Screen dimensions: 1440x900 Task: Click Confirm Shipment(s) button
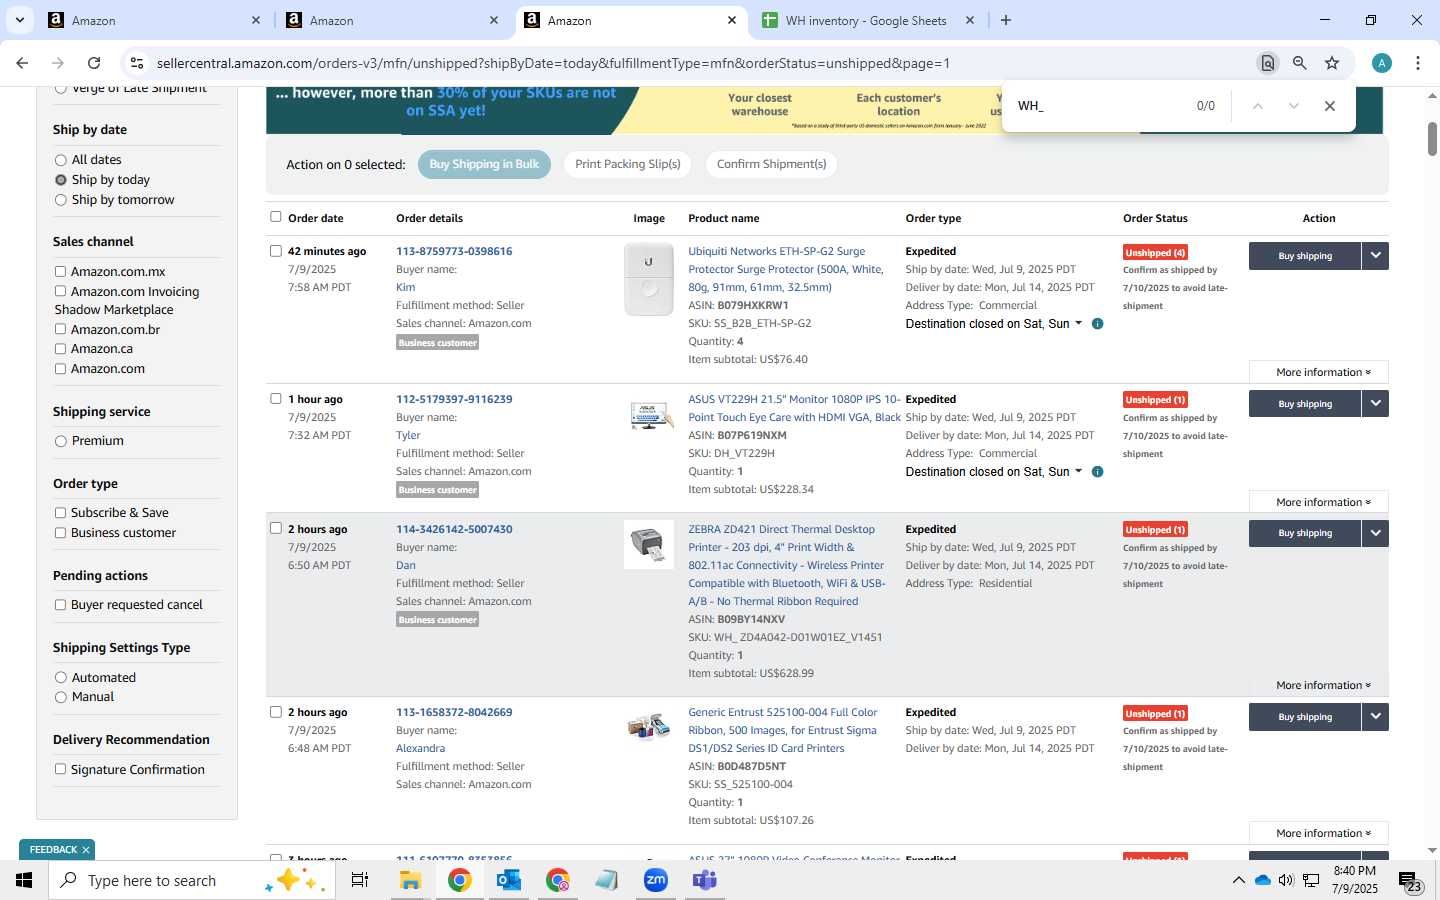point(771,164)
